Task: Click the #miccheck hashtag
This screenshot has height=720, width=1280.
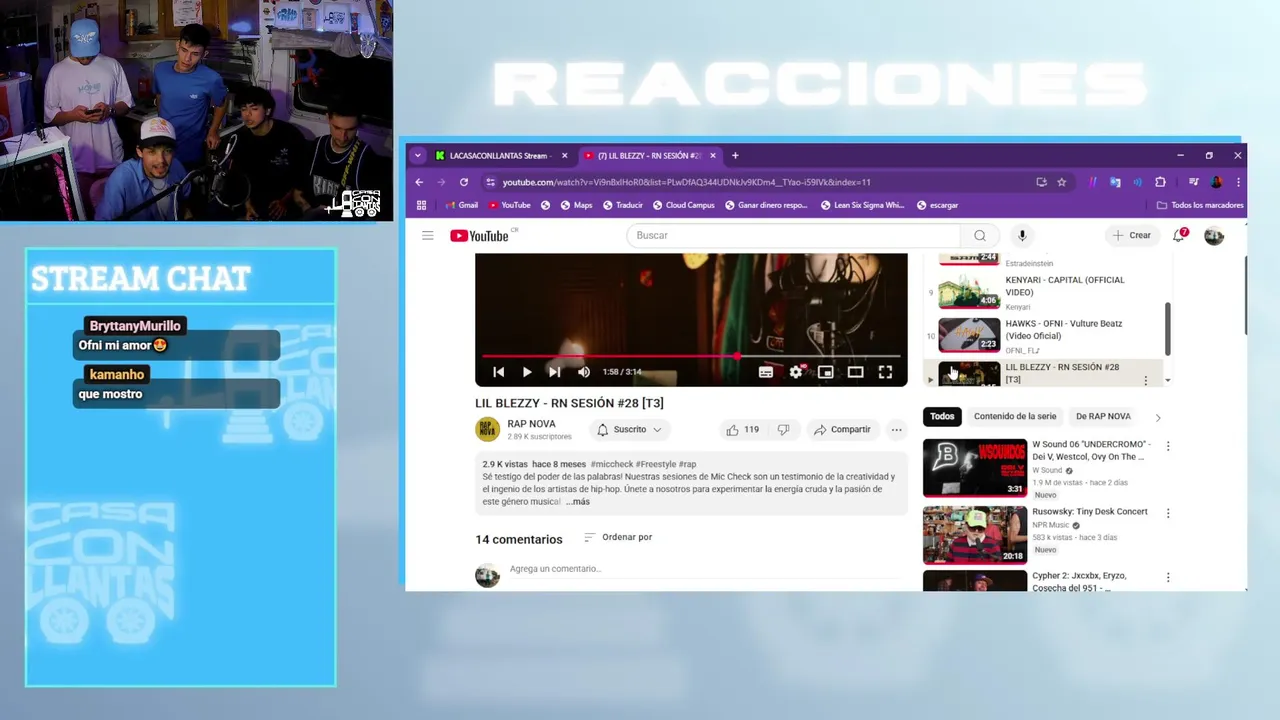Action: tap(611, 464)
